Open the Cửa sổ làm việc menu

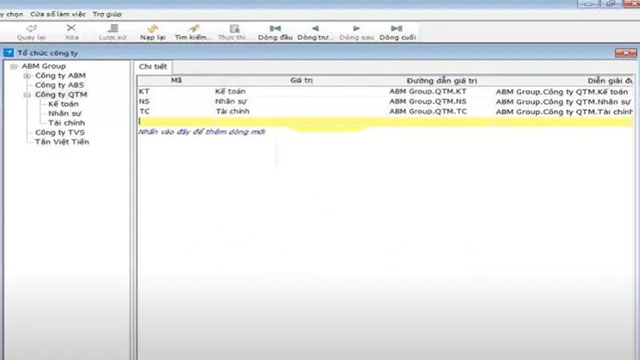(x=58, y=14)
